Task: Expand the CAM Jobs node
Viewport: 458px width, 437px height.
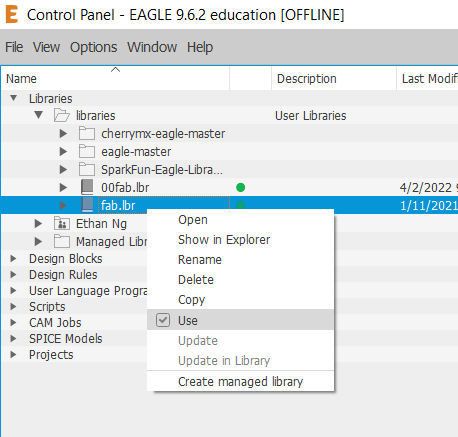Action: (13, 323)
